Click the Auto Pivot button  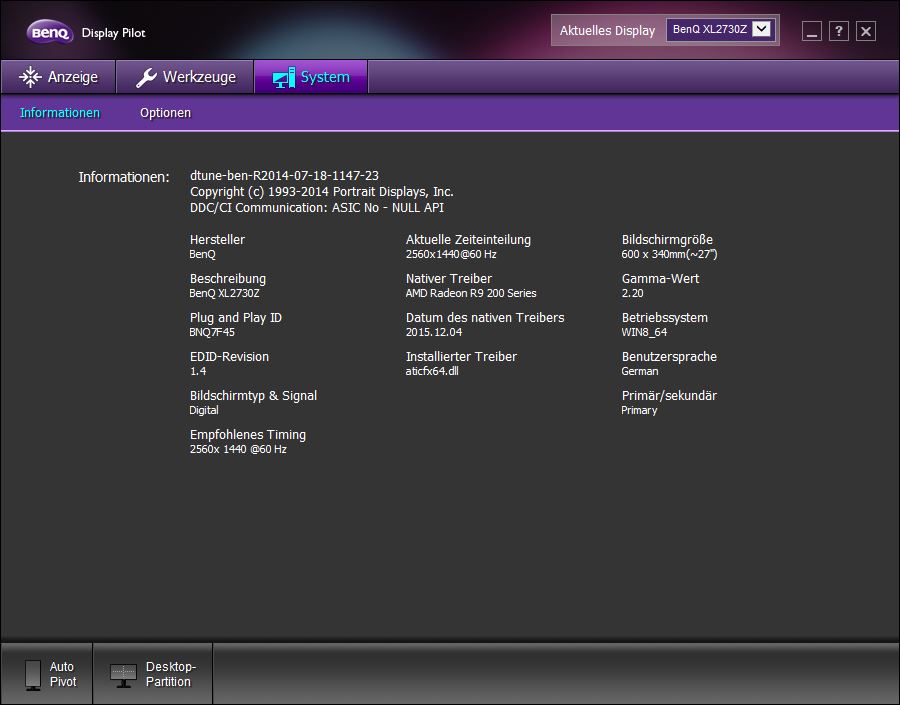[x=46, y=674]
